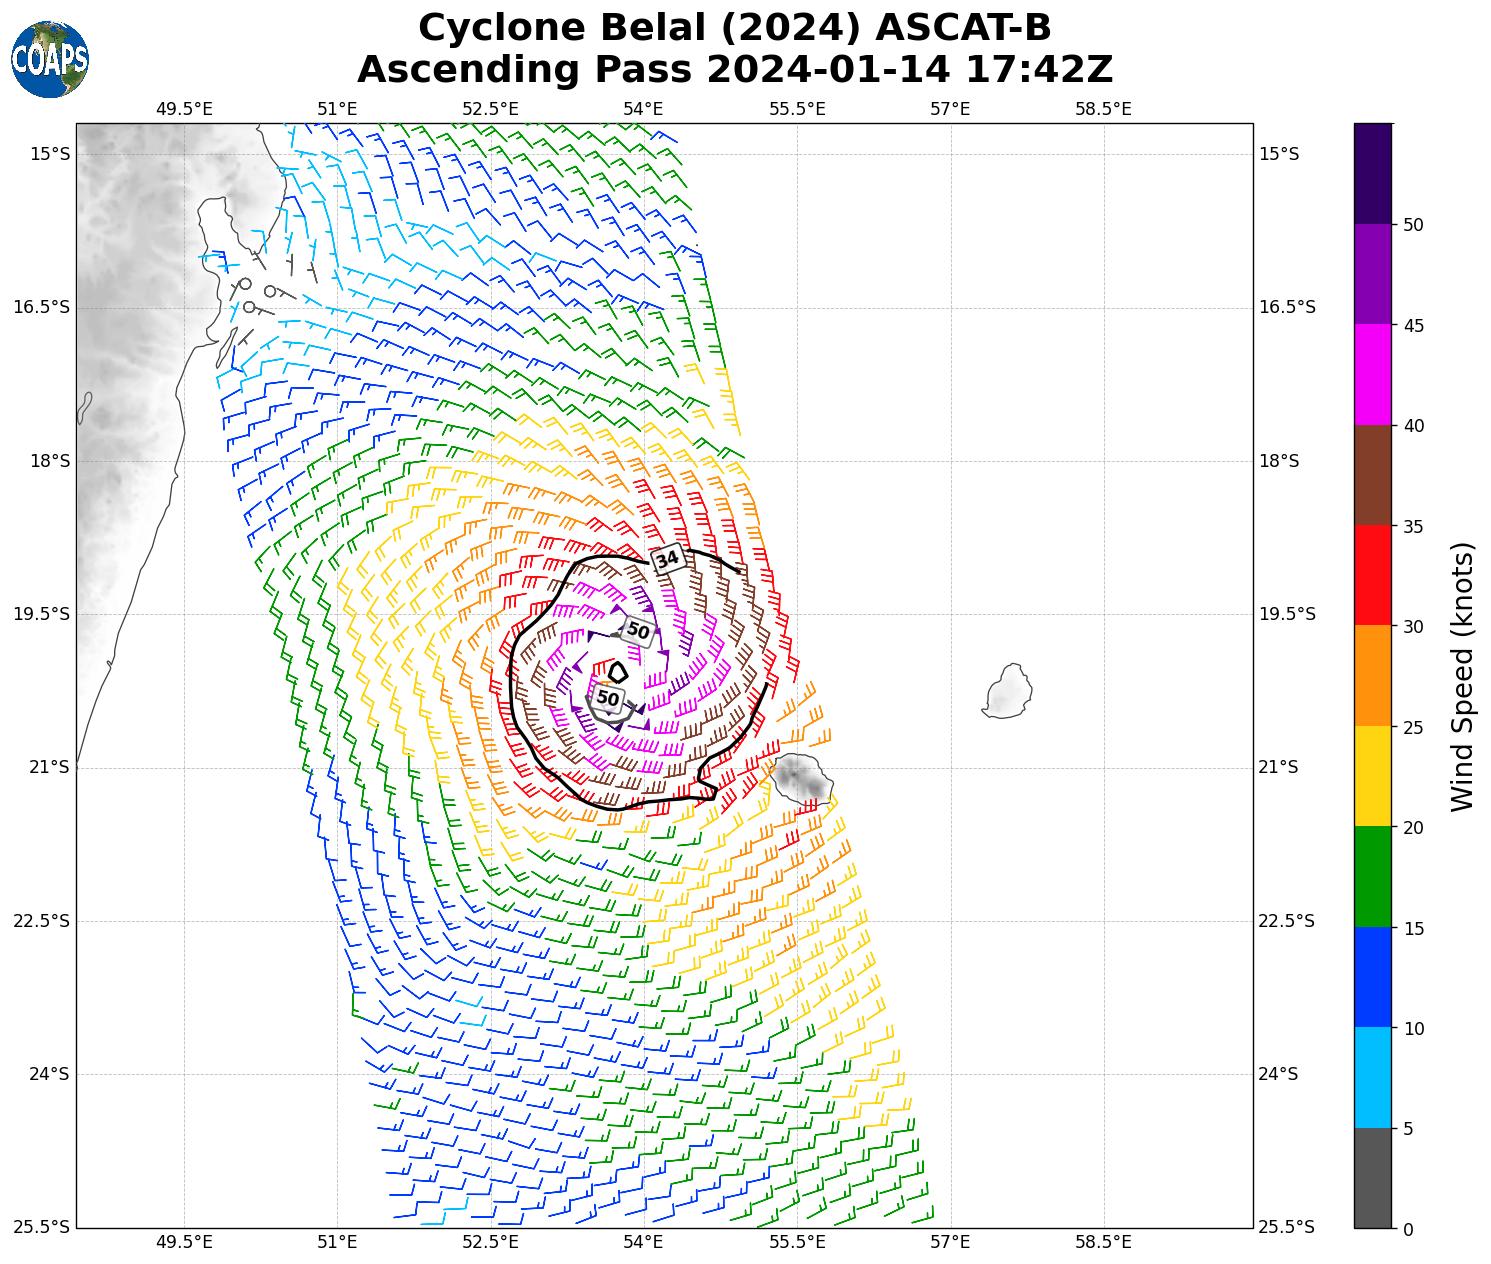Click the Wind Speed (knots) colorbar label

(1462, 676)
